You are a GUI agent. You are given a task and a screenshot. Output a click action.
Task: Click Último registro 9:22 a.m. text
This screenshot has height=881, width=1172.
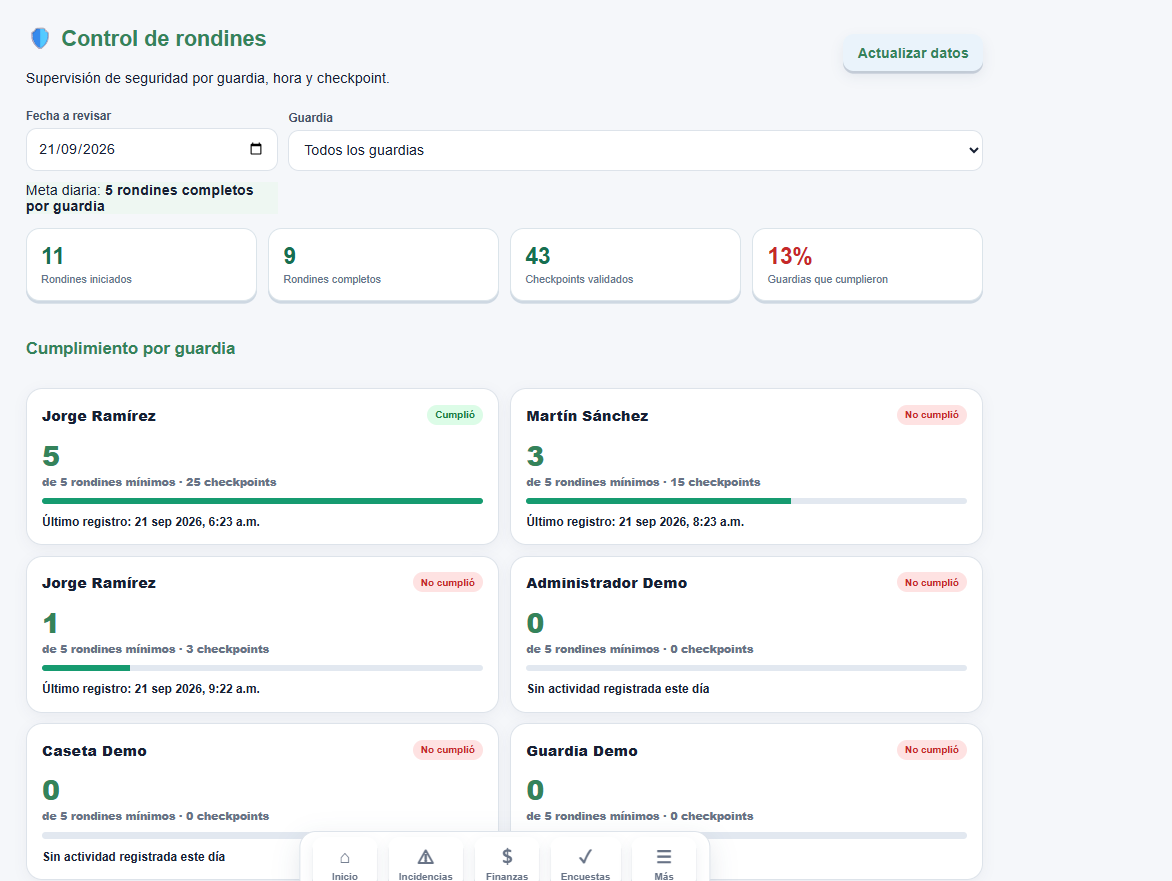point(151,689)
